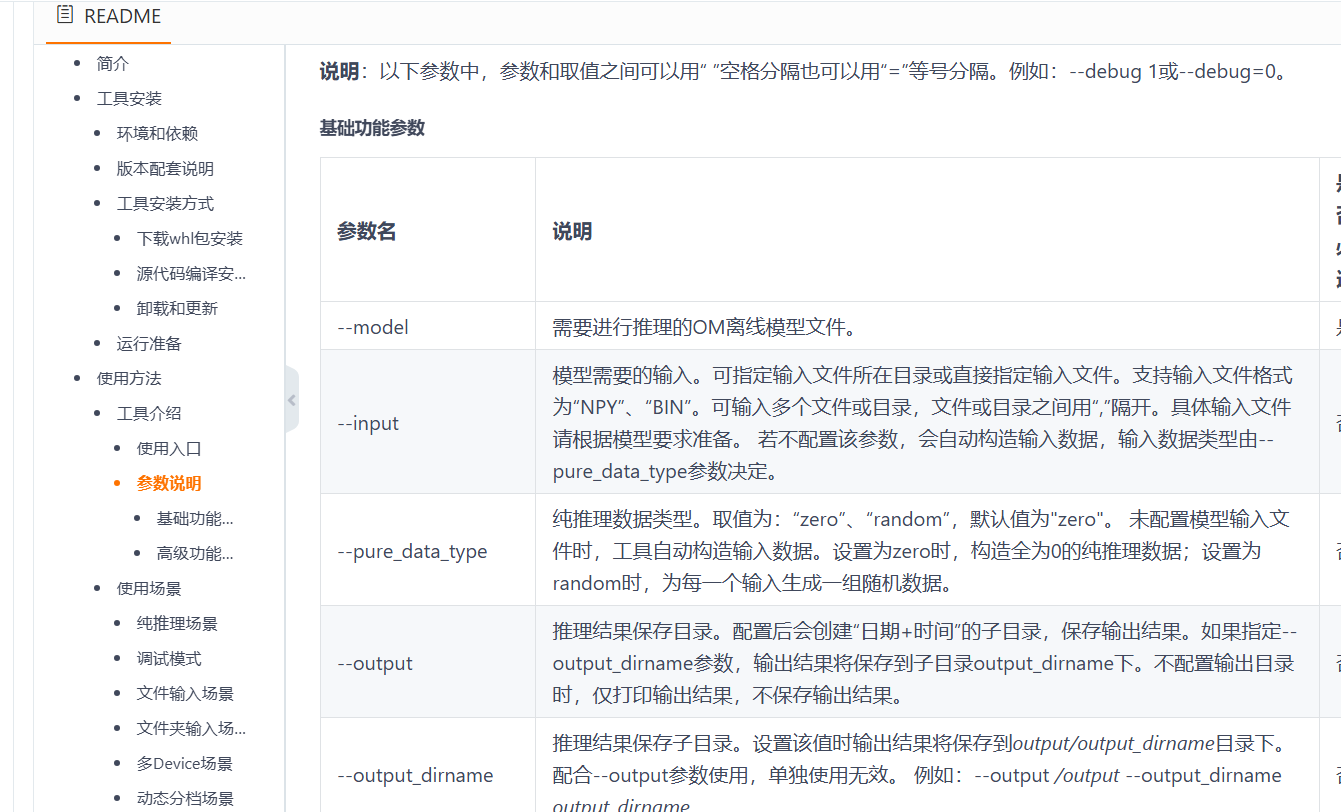Image resolution: width=1341 pixels, height=812 pixels.
Task: Collapse the sidebar with the arrow handle
Action: click(x=291, y=400)
